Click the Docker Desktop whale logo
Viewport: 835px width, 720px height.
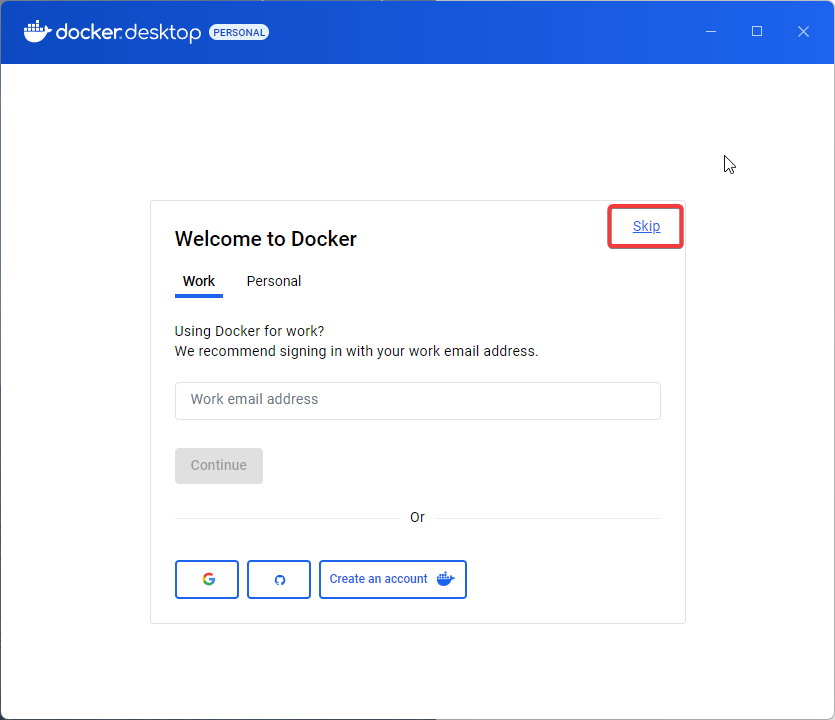click(x=37, y=32)
